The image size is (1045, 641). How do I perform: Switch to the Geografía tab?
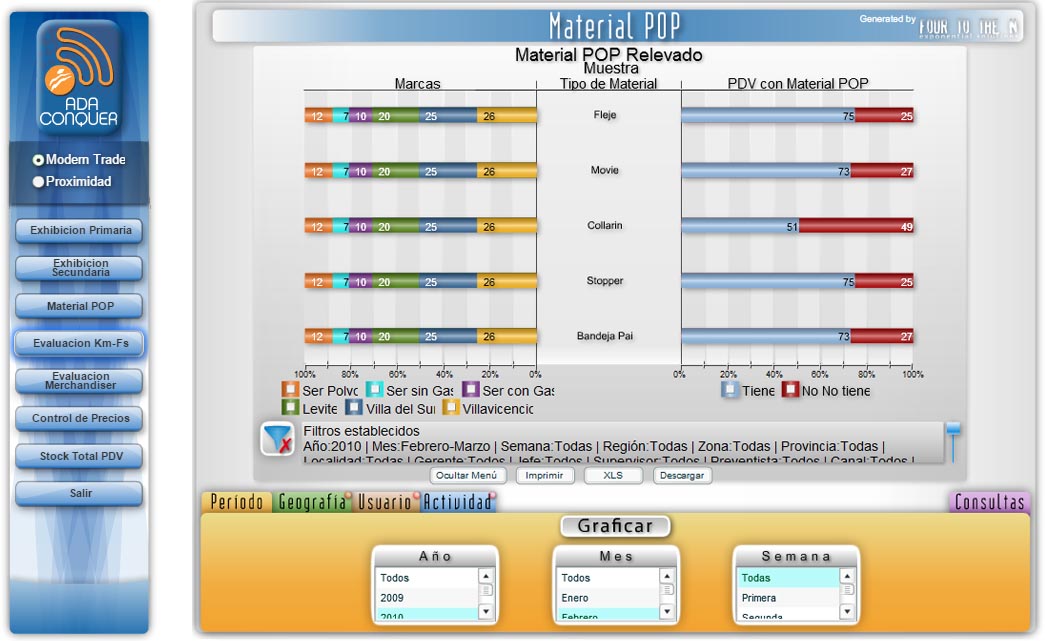(x=312, y=502)
